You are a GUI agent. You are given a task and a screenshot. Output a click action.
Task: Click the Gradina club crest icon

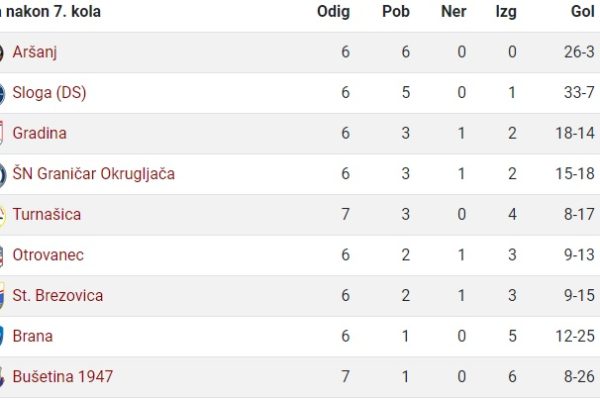pyautogui.click(x=1, y=133)
